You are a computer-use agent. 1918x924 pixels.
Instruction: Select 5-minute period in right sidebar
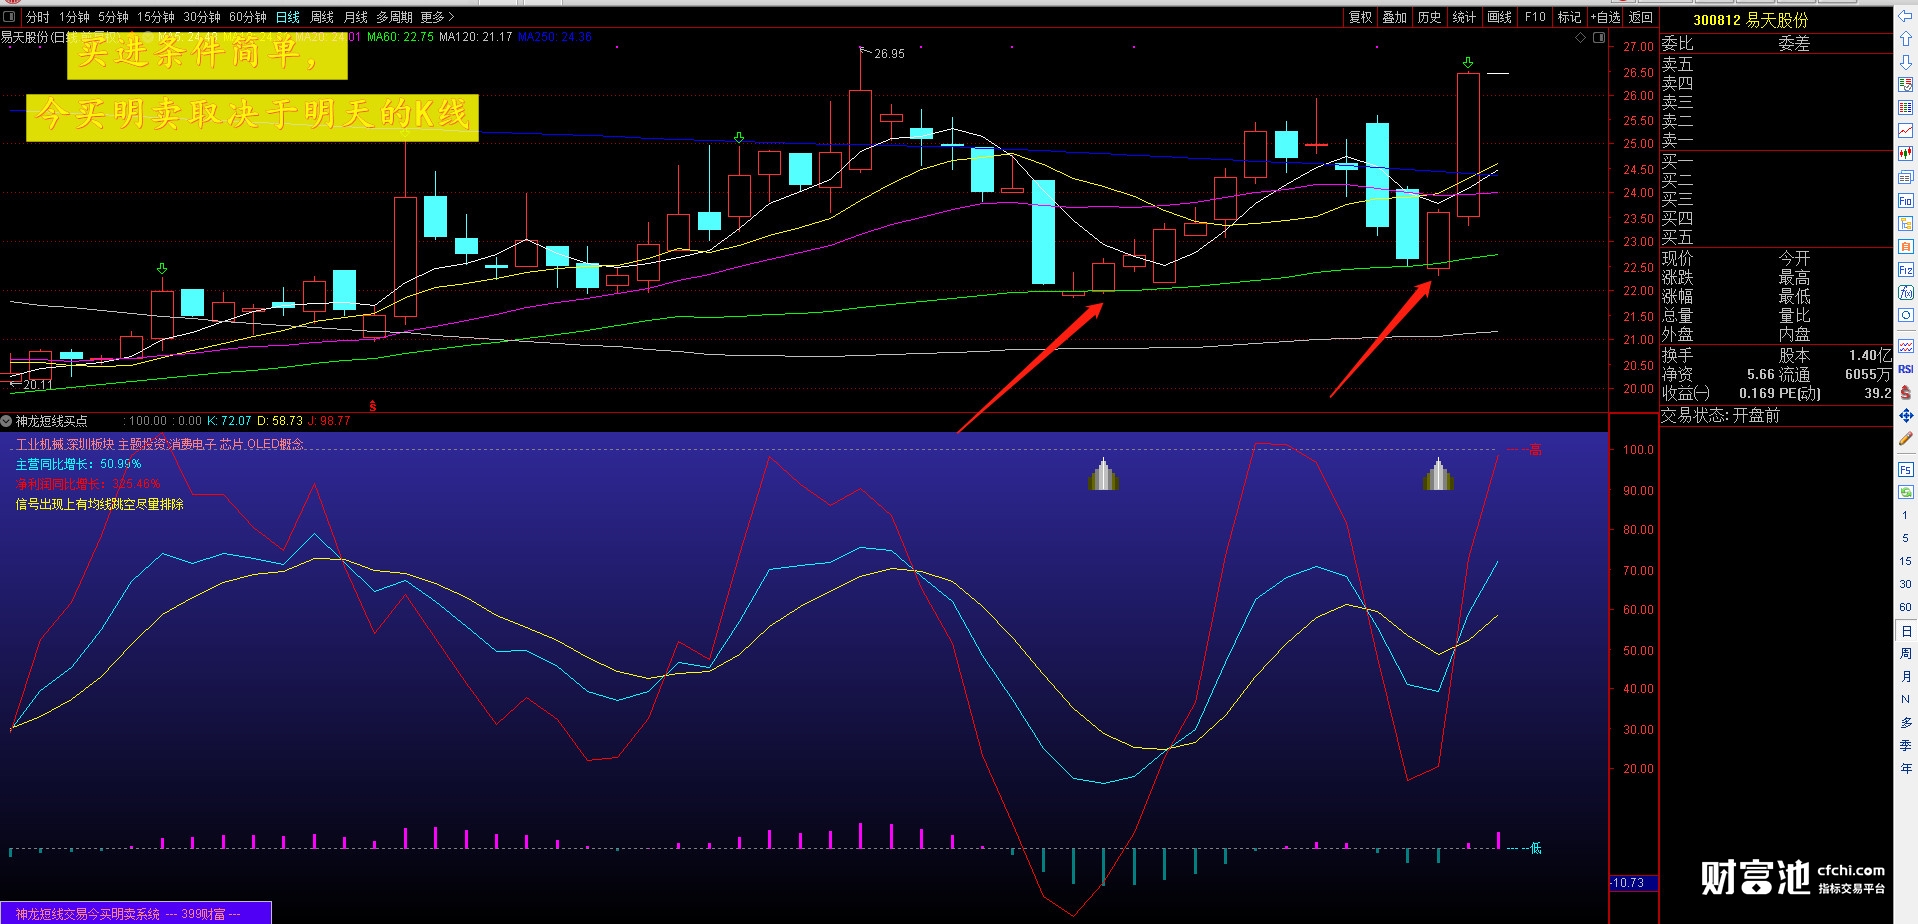click(x=1906, y=538)
